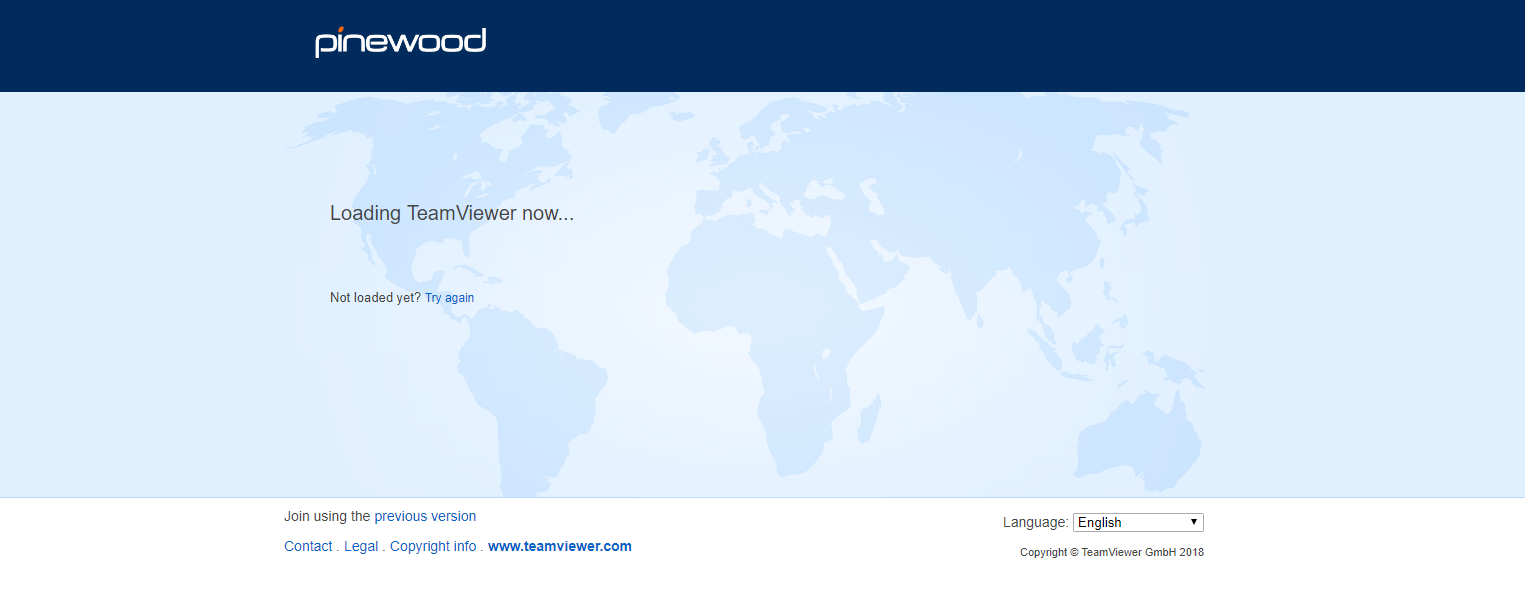The width and height of the screenshot is (1525, 614).
Task: Visit www.teamviewer.com
Action: pyautogui.click(x=559, y=546)
